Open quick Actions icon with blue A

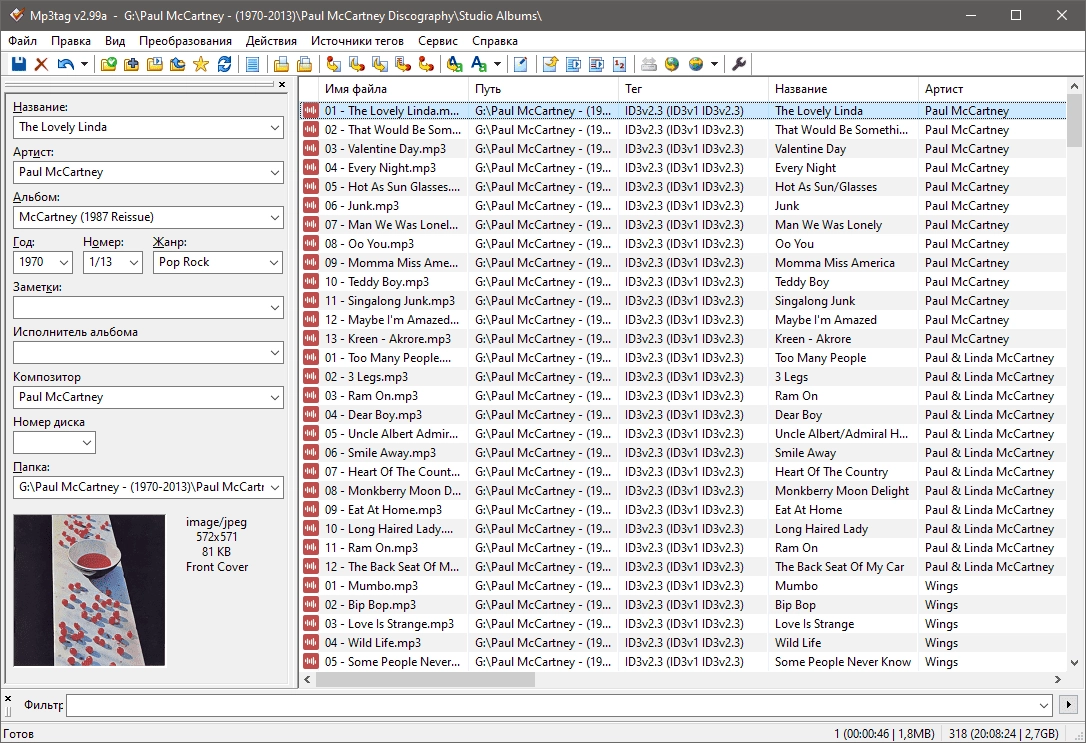479,64
